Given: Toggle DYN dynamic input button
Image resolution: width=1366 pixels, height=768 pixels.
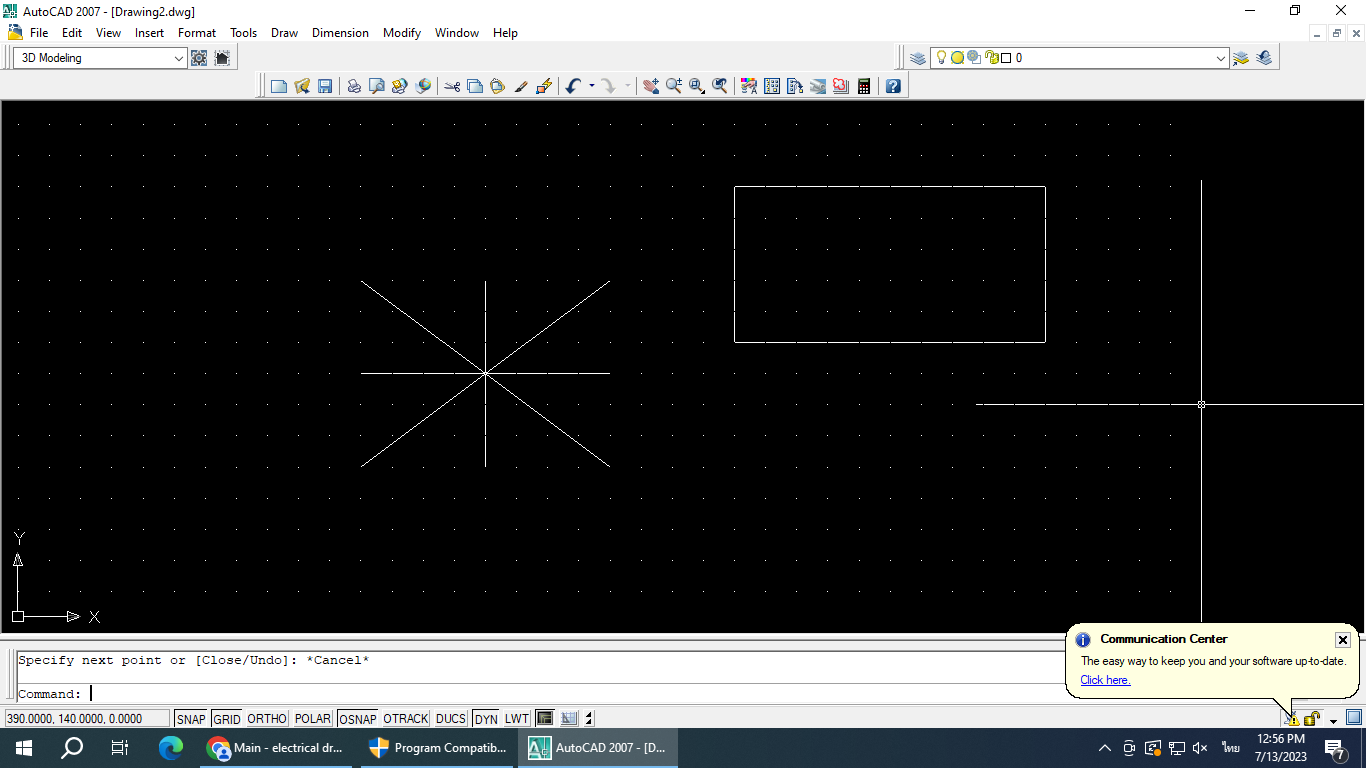Looking at the screenshot, I should pos(486,719).
